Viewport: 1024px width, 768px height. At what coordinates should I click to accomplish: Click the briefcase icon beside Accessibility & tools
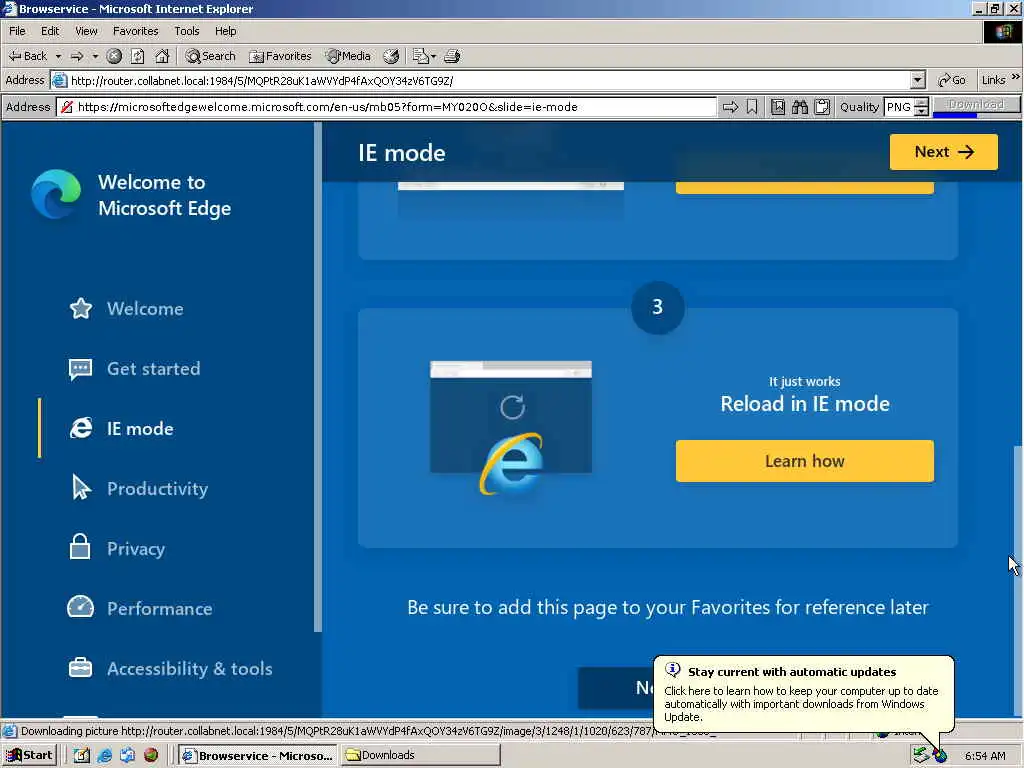(80, 667)
